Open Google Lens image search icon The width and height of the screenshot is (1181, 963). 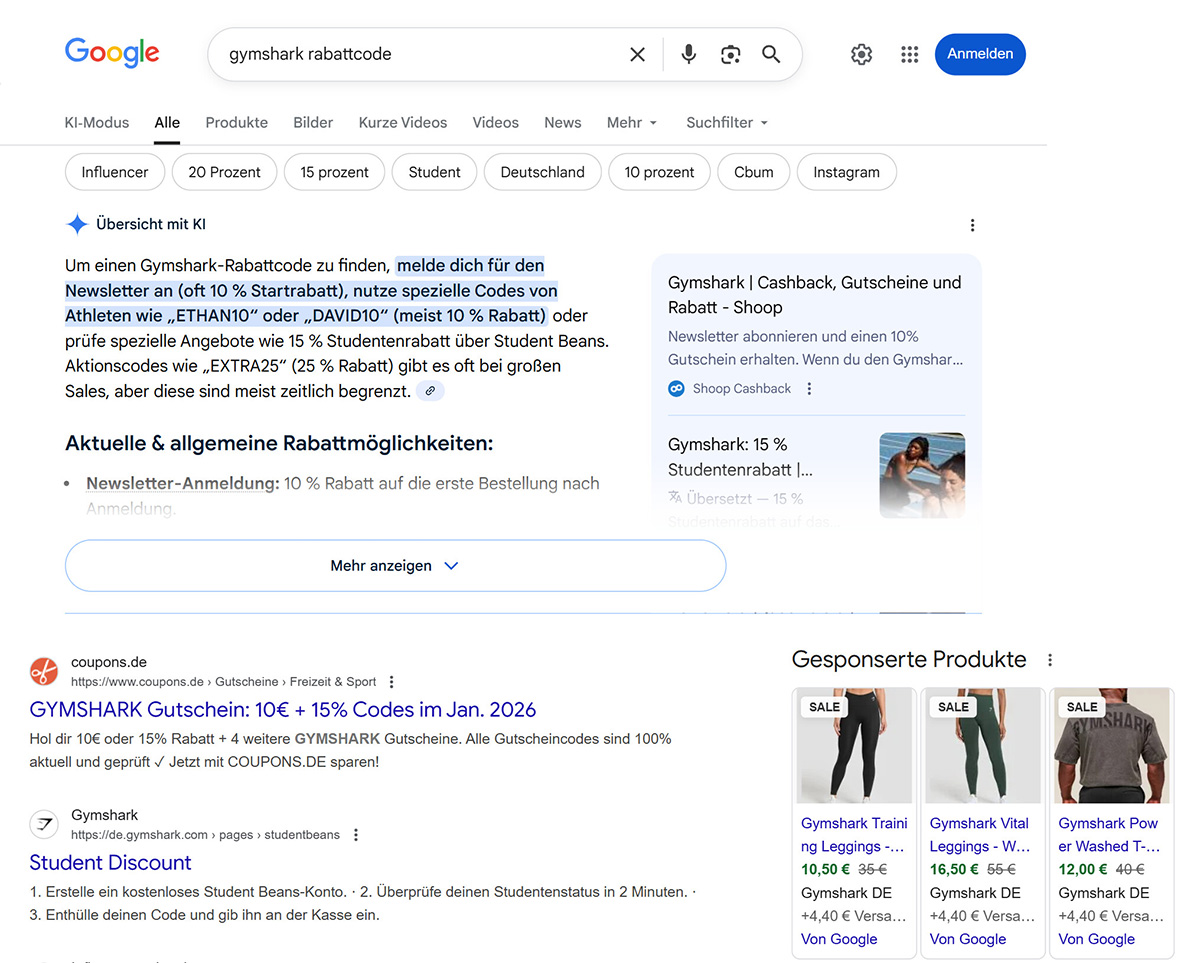click(730, 54)
